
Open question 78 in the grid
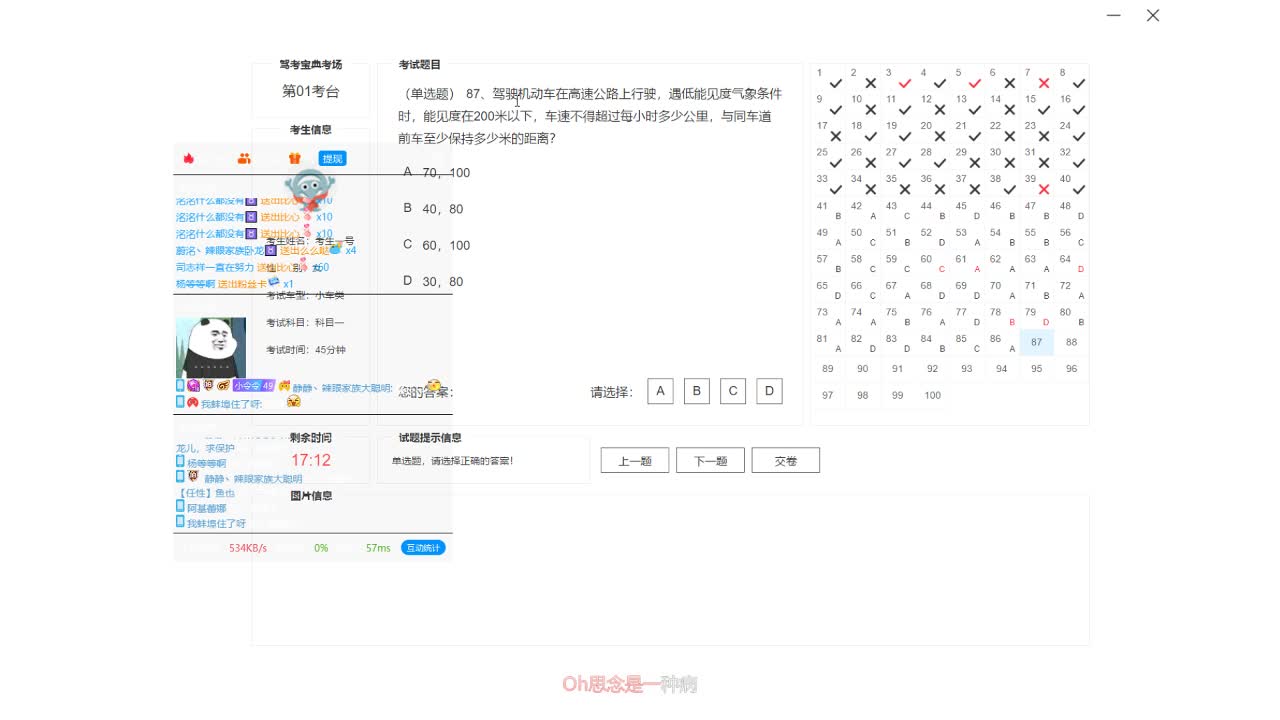coord(1001,317)
